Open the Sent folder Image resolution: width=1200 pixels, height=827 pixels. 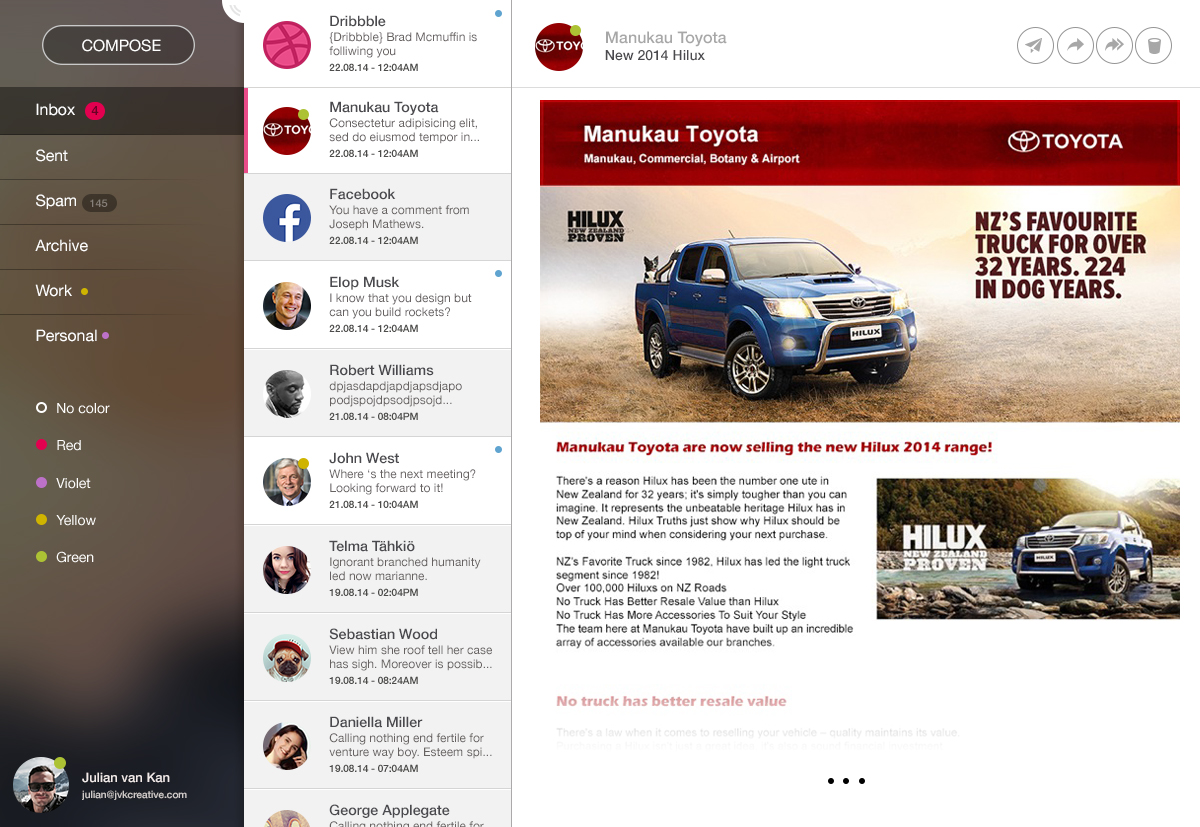pyautogui.click(x=122, y=156)
